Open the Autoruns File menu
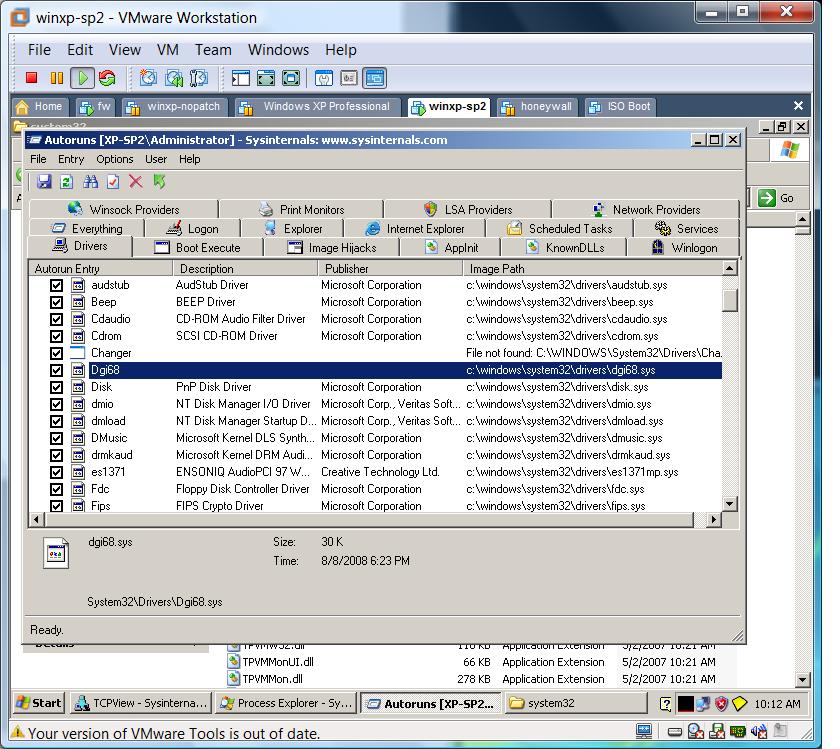Image resolution: width=840 pixels, height=749 pixels. pyautogui.click(x=38, y=159)
